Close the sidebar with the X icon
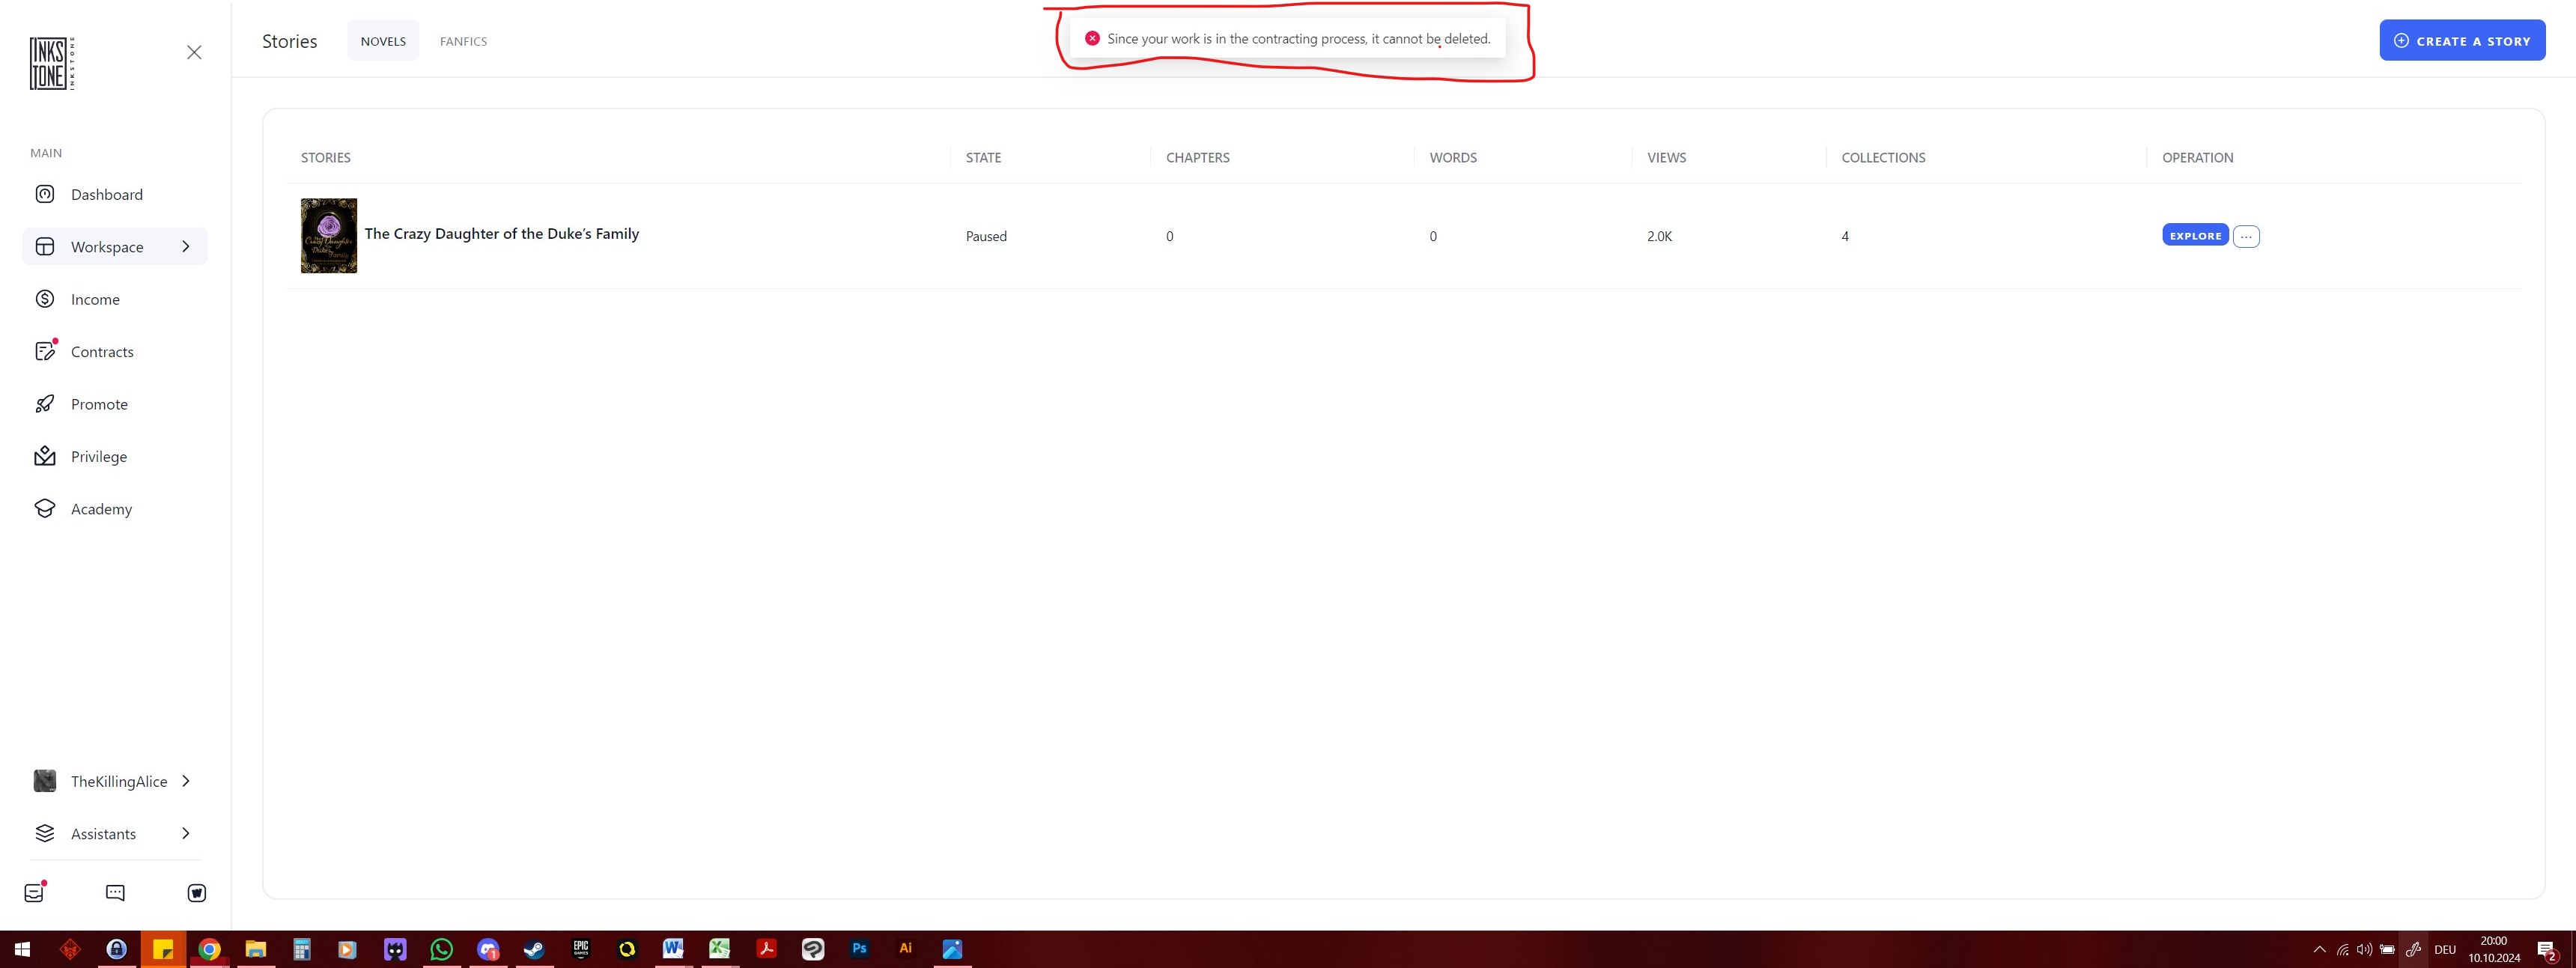Image resolution: width=2576 pixels, height=968 pixels. click(x=194, y=52)
